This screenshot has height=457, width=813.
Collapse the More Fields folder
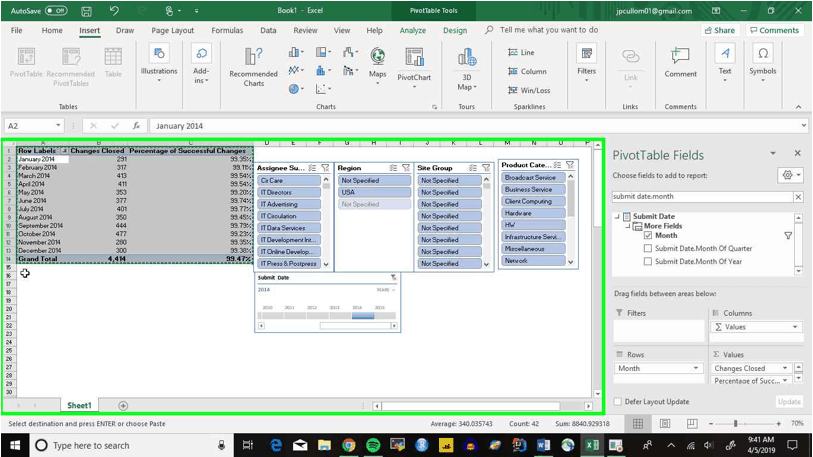627,226
